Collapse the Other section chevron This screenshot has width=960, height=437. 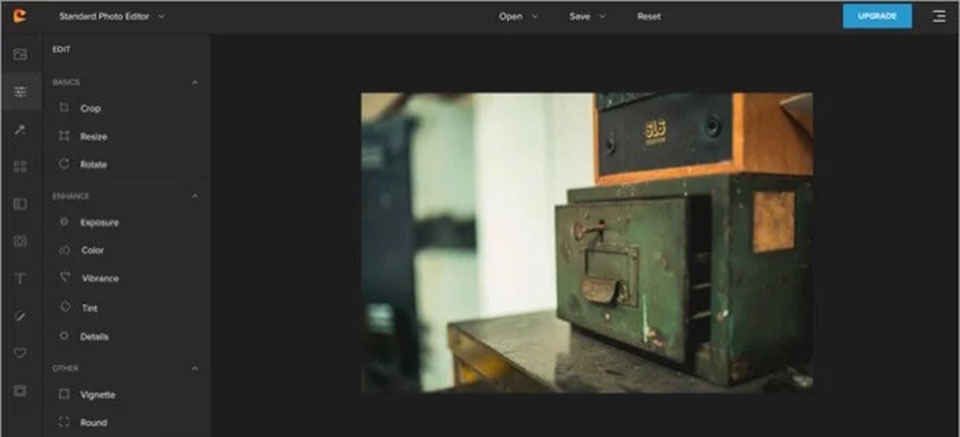click(195, 368)
